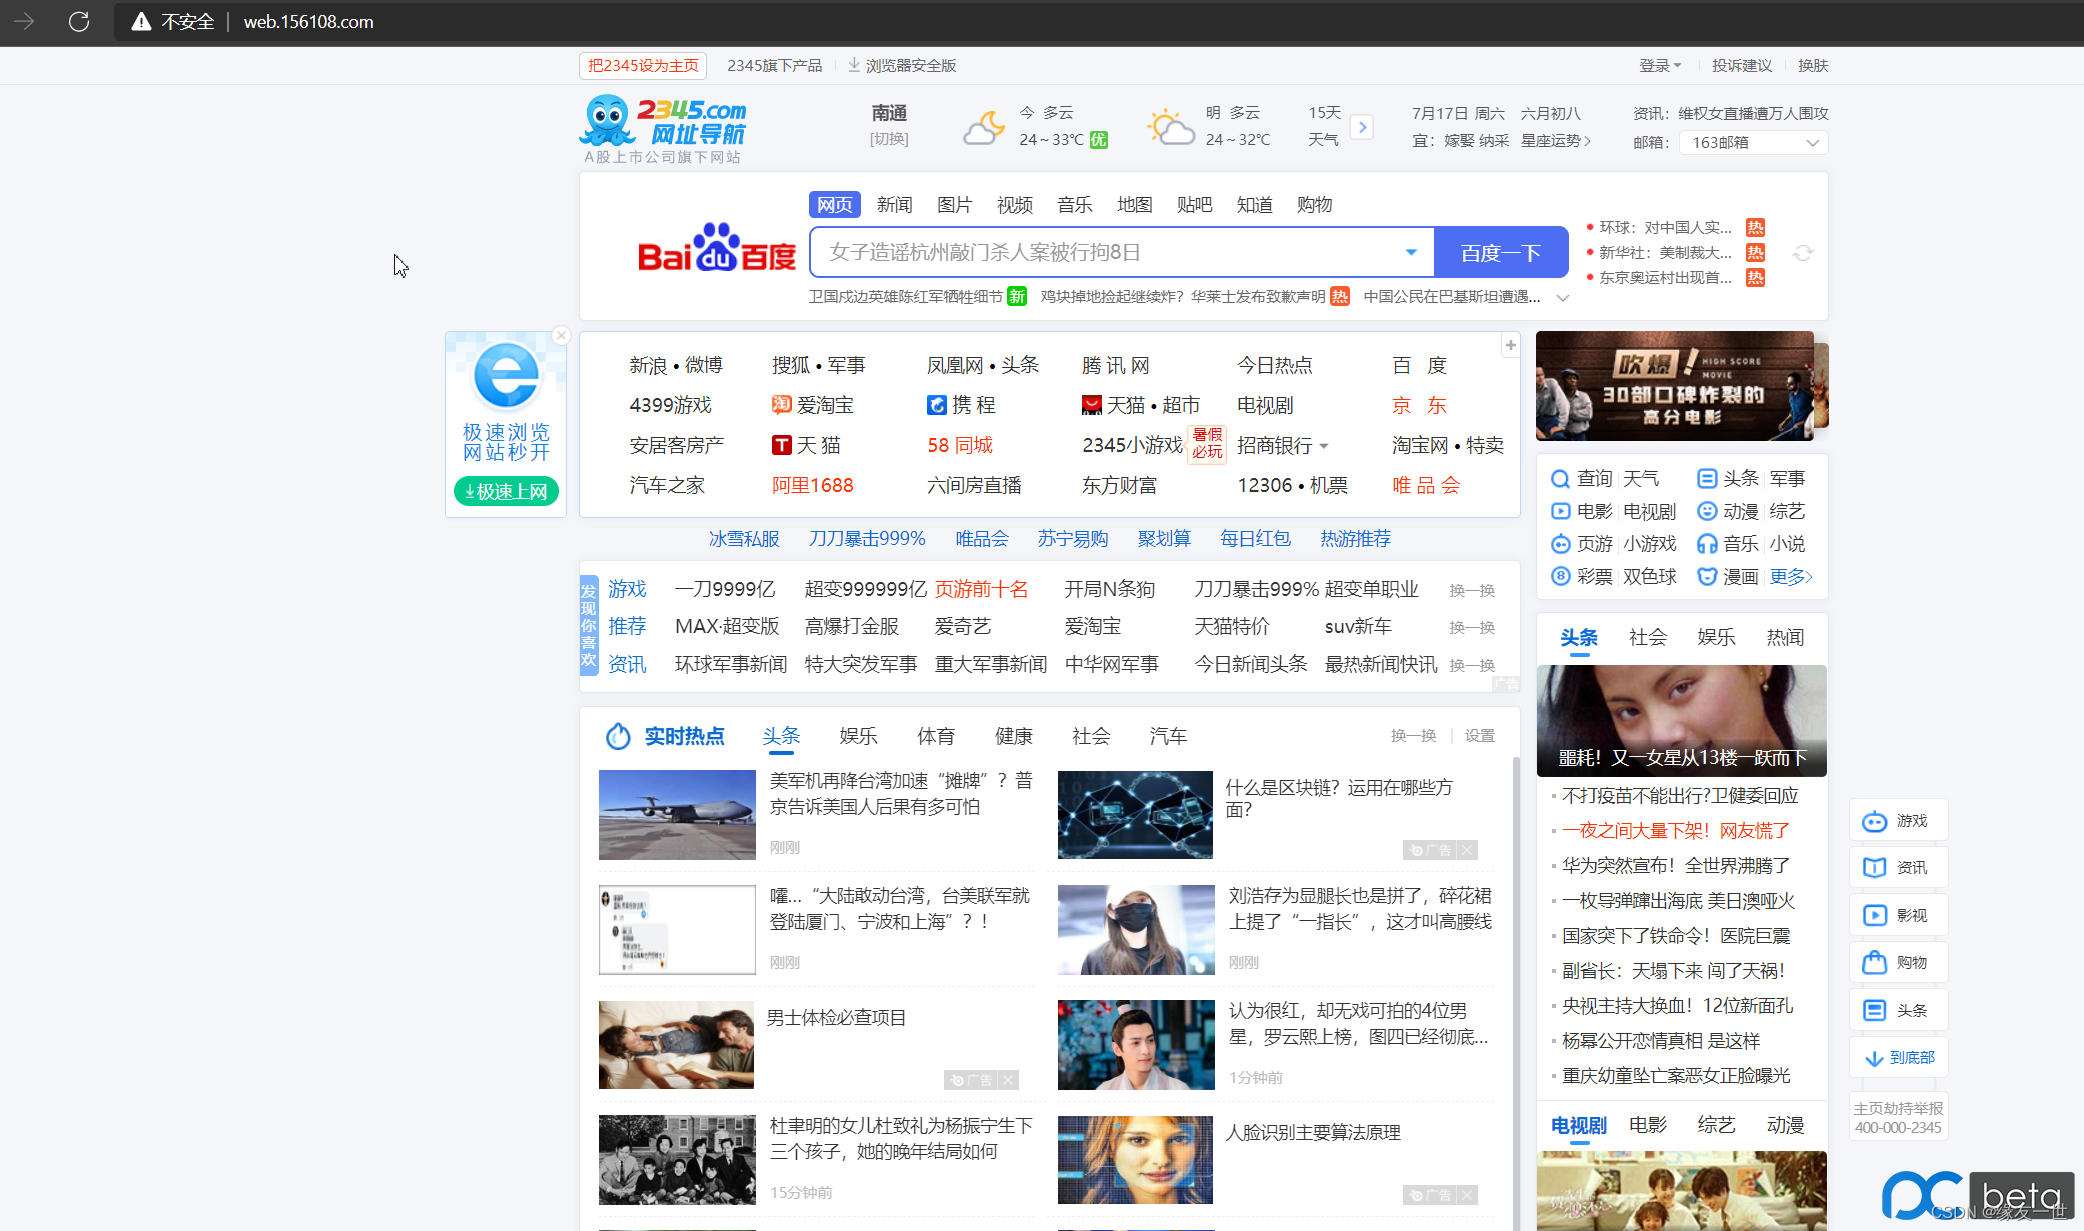
Task: Click the 不安全 security warning icon
Action: [x=141, y=21]
